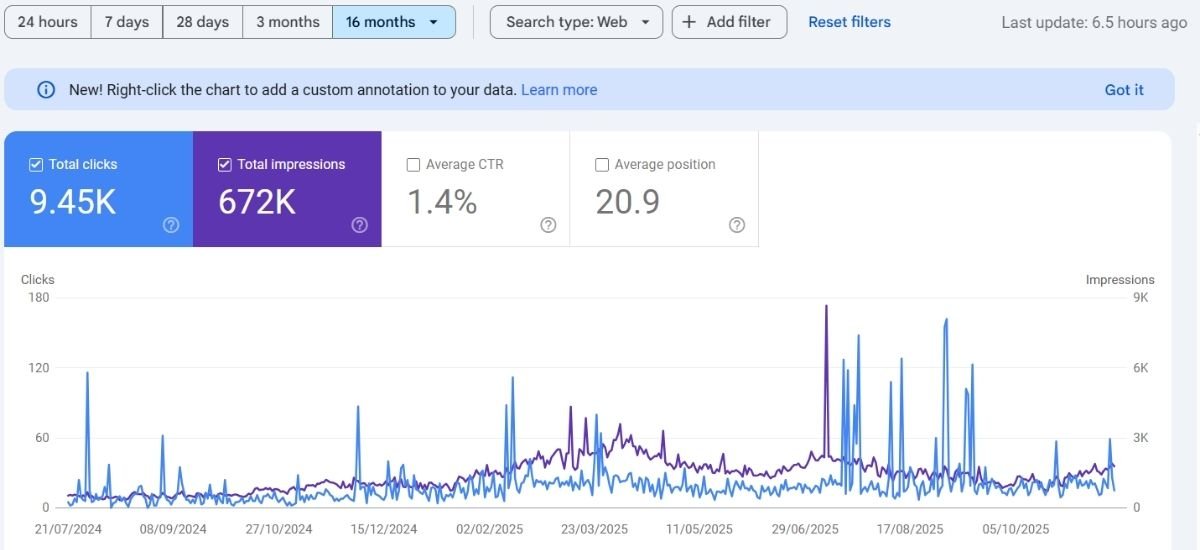Click help icon on Average CTR card
1200x550 pixels.
click(548, 225)
